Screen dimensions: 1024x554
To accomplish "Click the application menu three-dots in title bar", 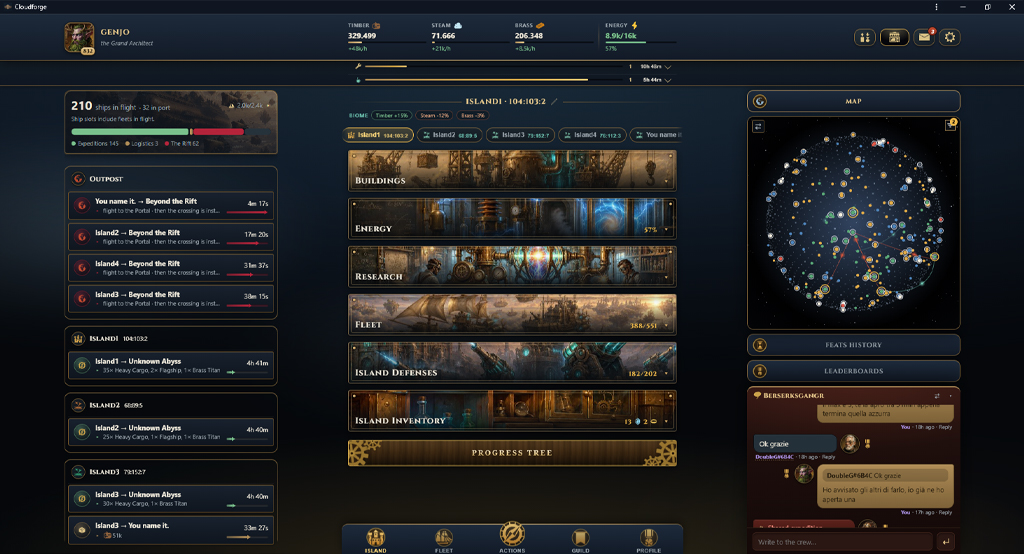I will click(x=936, y=7).
